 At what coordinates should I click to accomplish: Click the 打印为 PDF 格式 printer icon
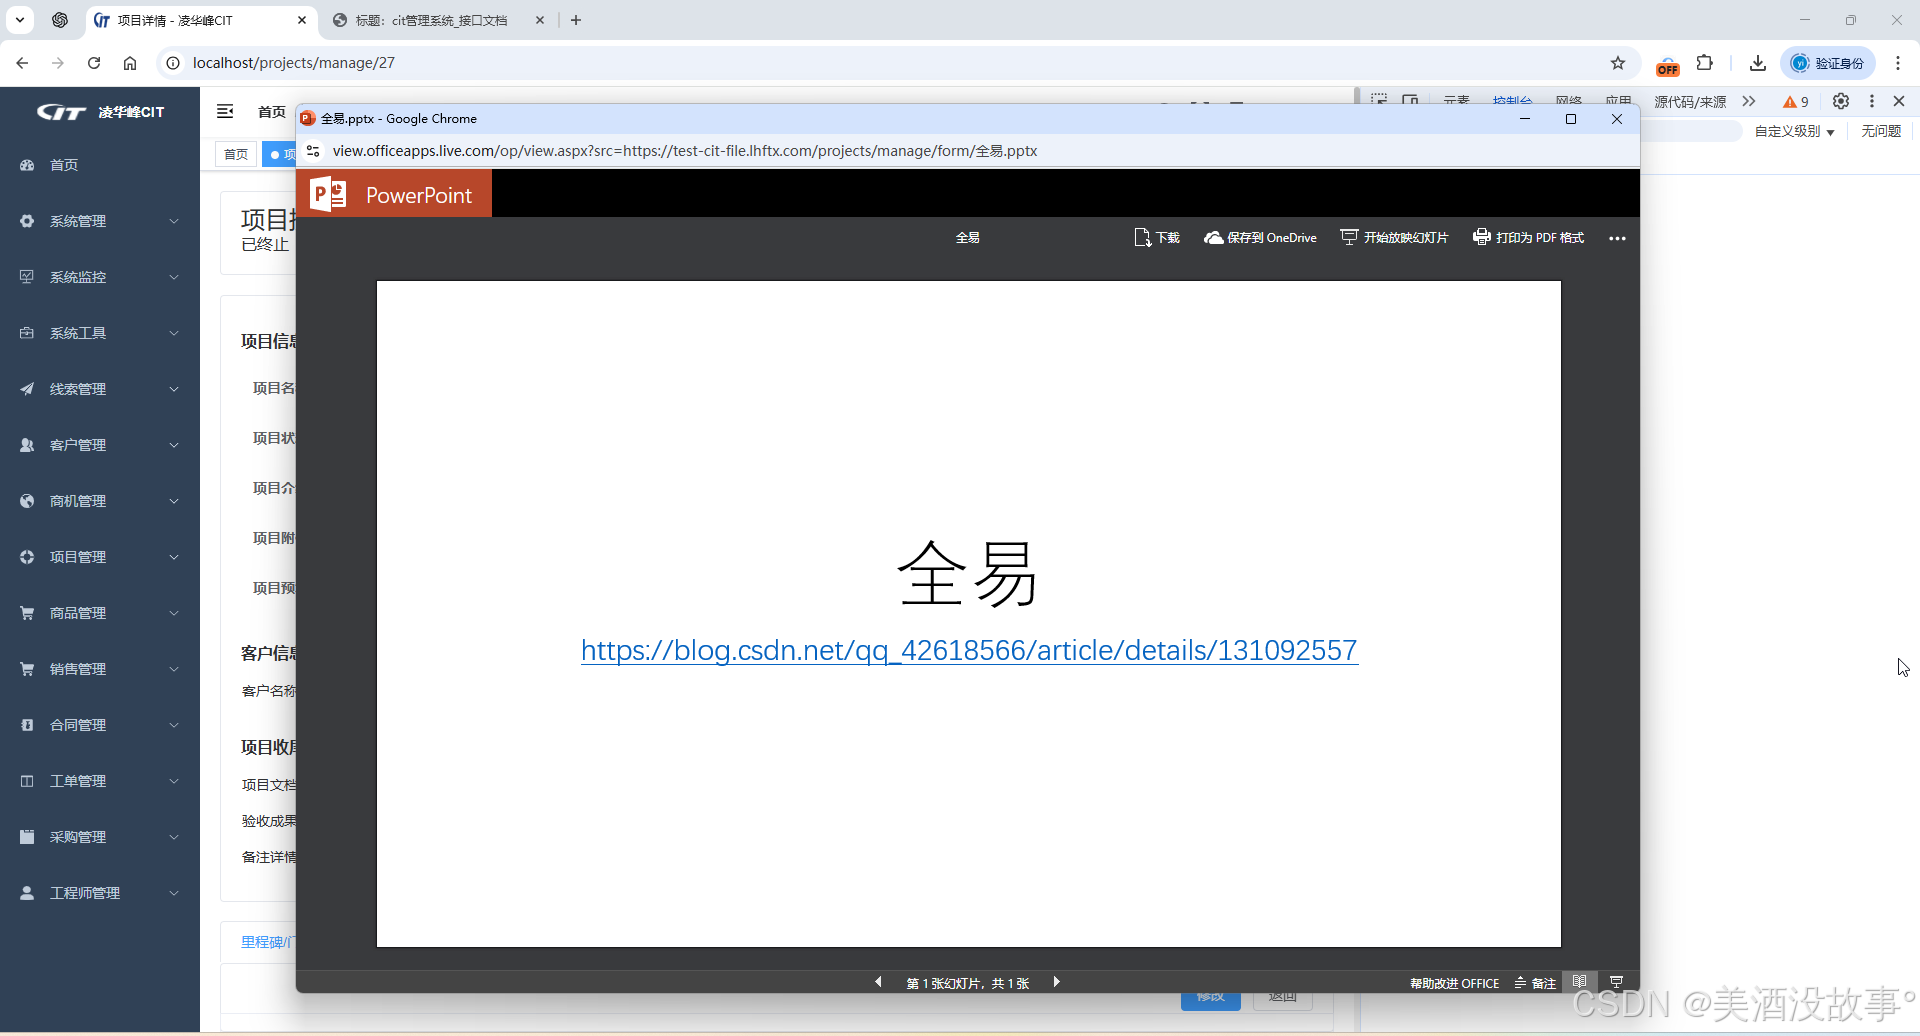click(x=1481, y=238)
